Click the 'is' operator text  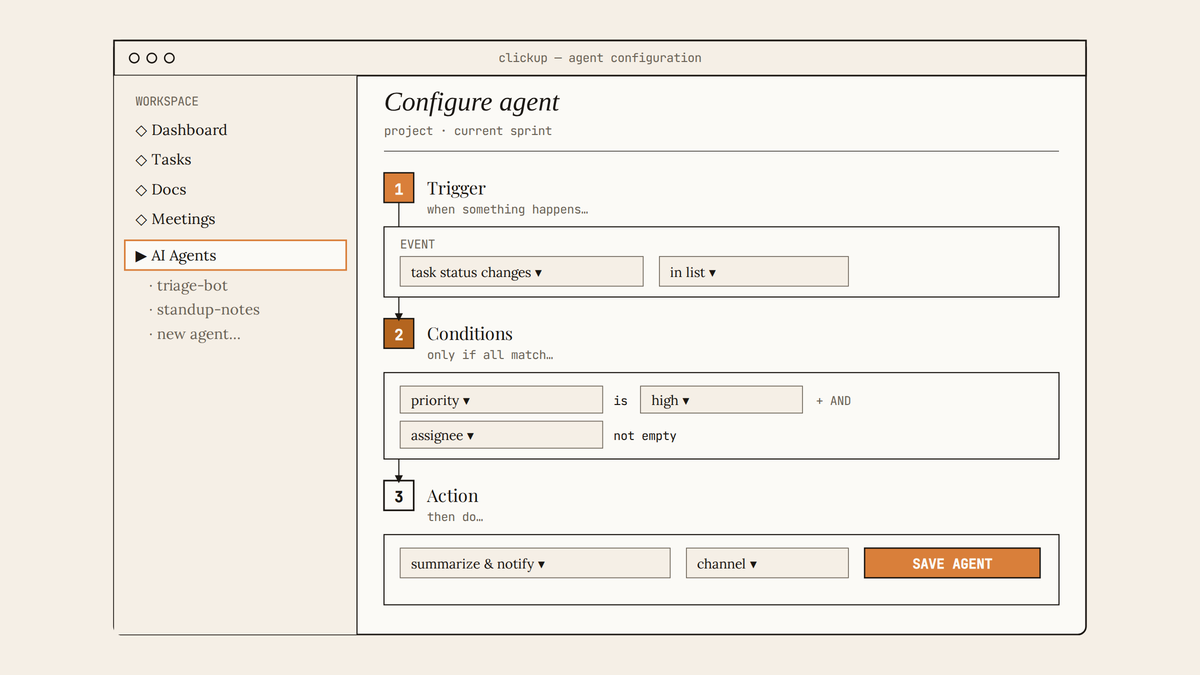(621, 401)
